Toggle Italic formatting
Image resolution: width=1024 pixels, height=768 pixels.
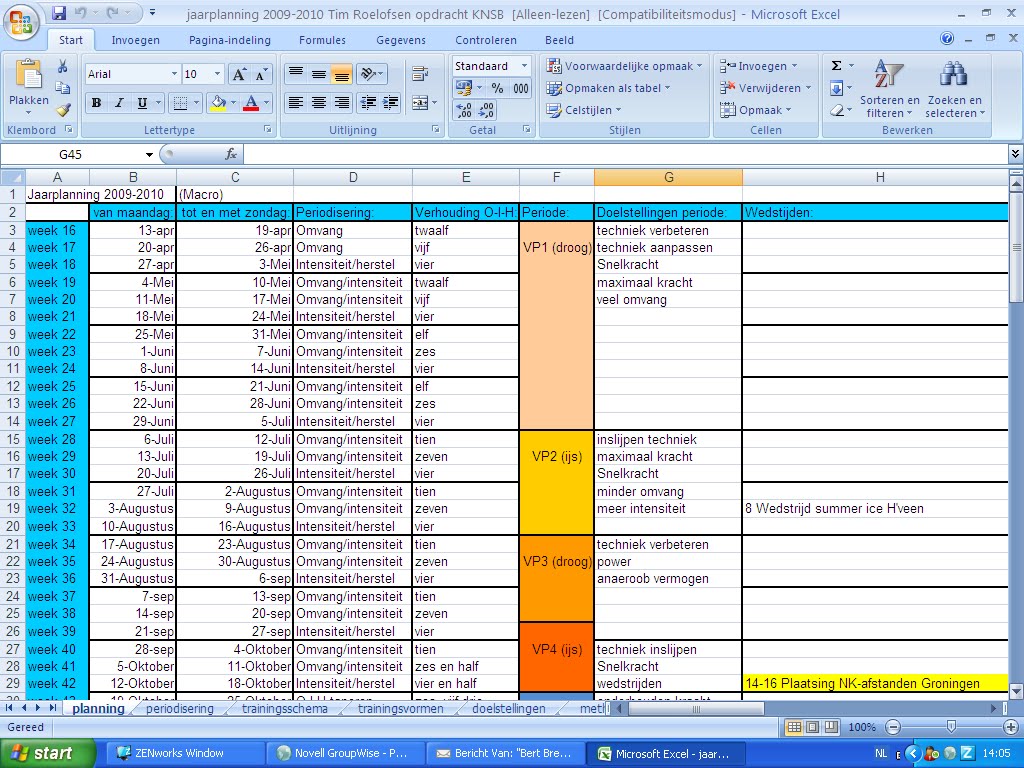pyautogui.click(x=119, y=103)
